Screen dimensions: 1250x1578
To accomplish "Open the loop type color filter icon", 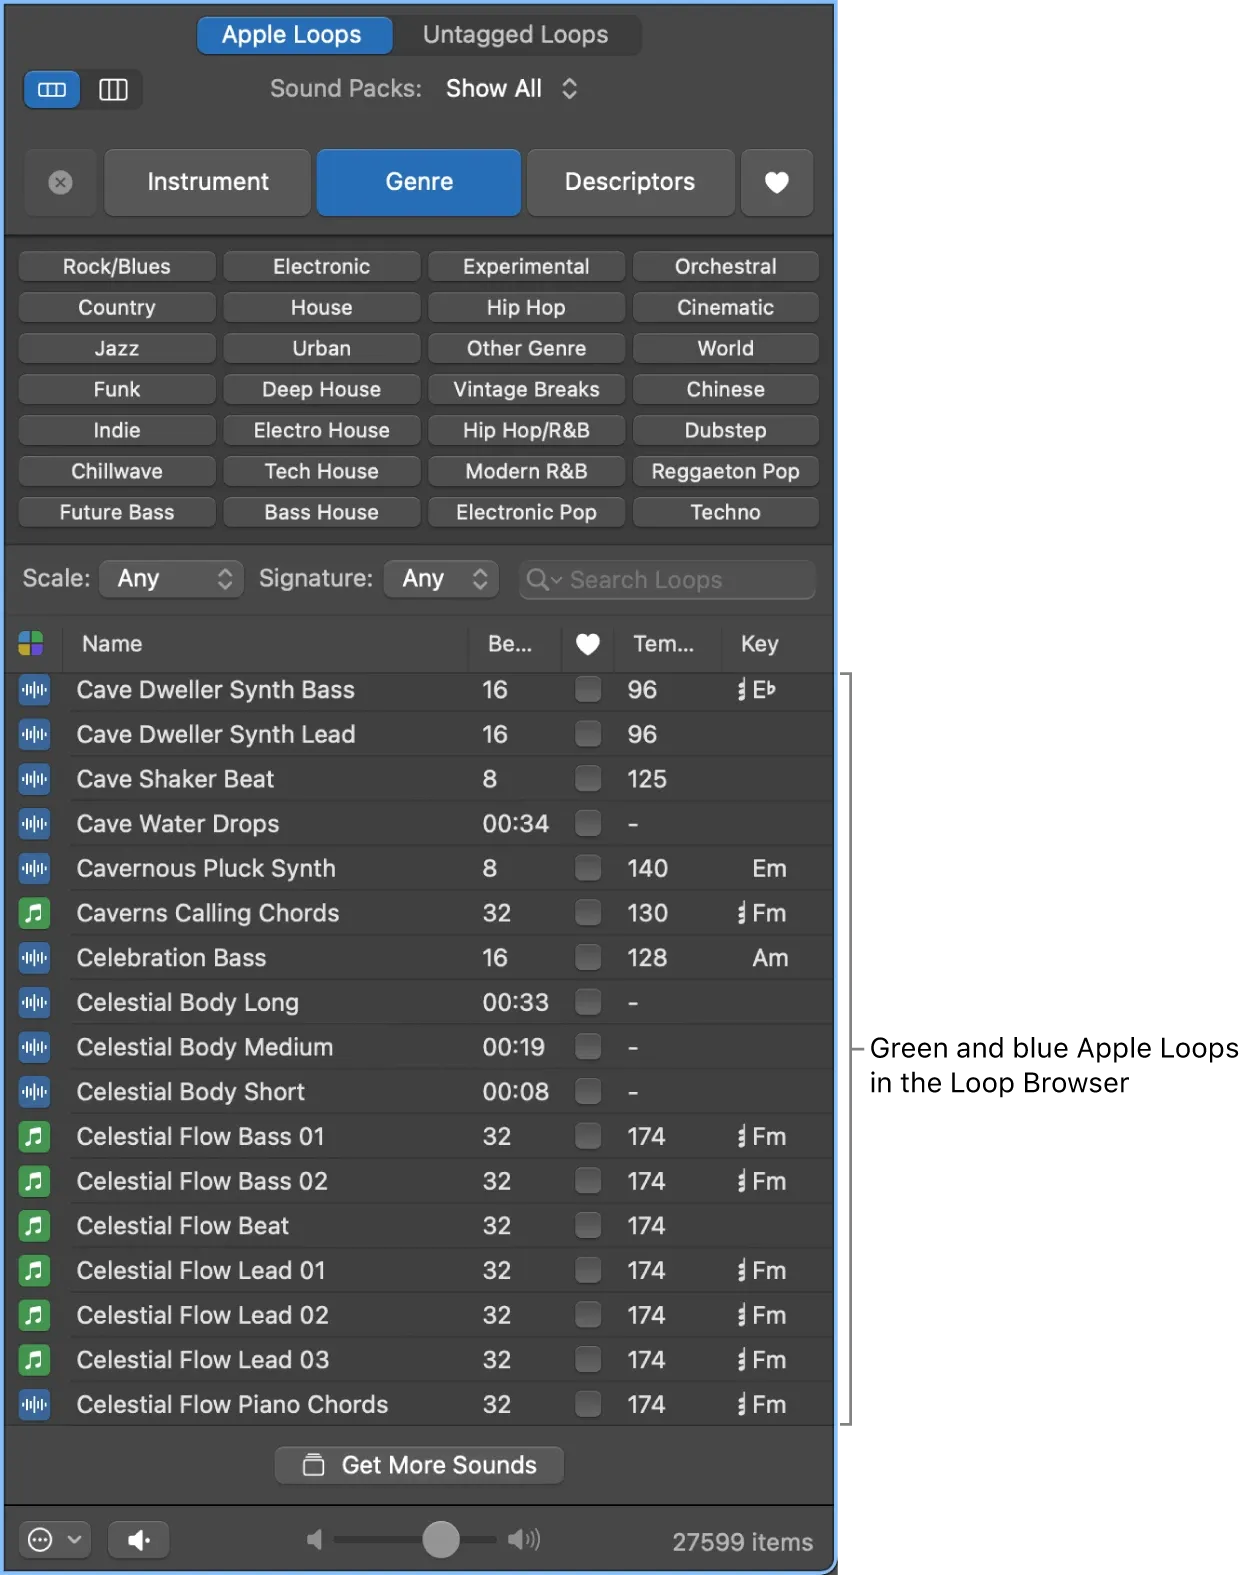I will pos(31,644).
